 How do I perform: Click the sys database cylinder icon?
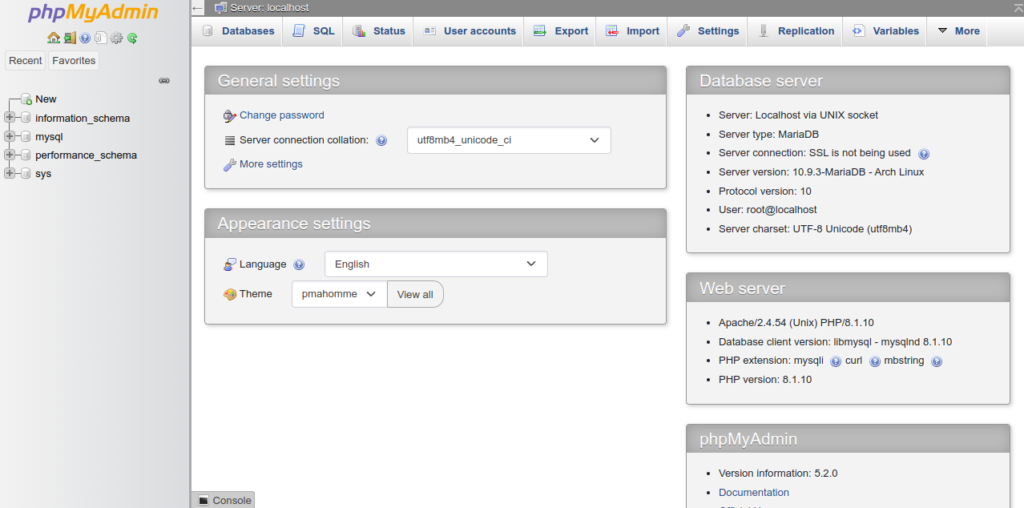click(26, 174)
